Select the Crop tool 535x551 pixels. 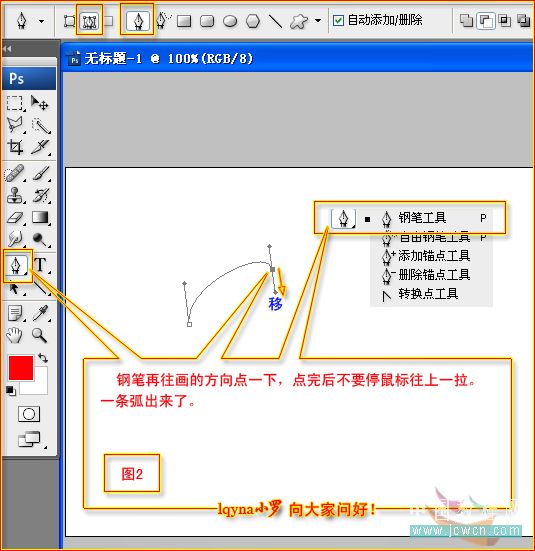point(15,147)
